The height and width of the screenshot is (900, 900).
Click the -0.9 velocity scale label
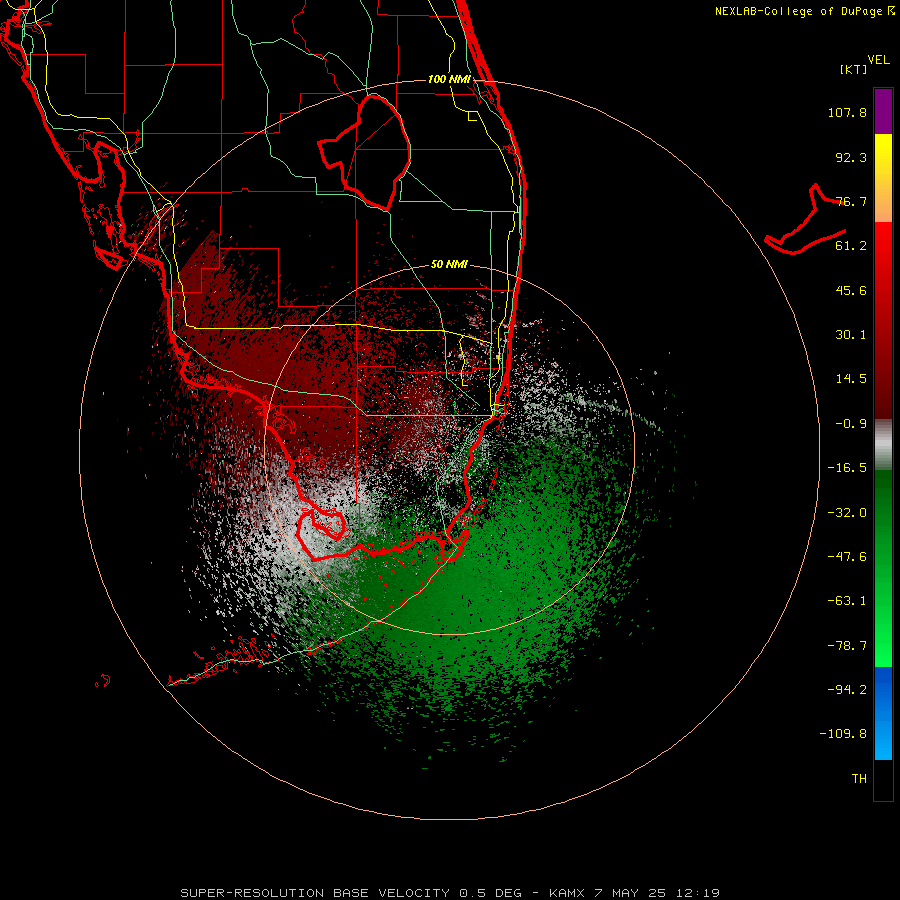point(851,424)
